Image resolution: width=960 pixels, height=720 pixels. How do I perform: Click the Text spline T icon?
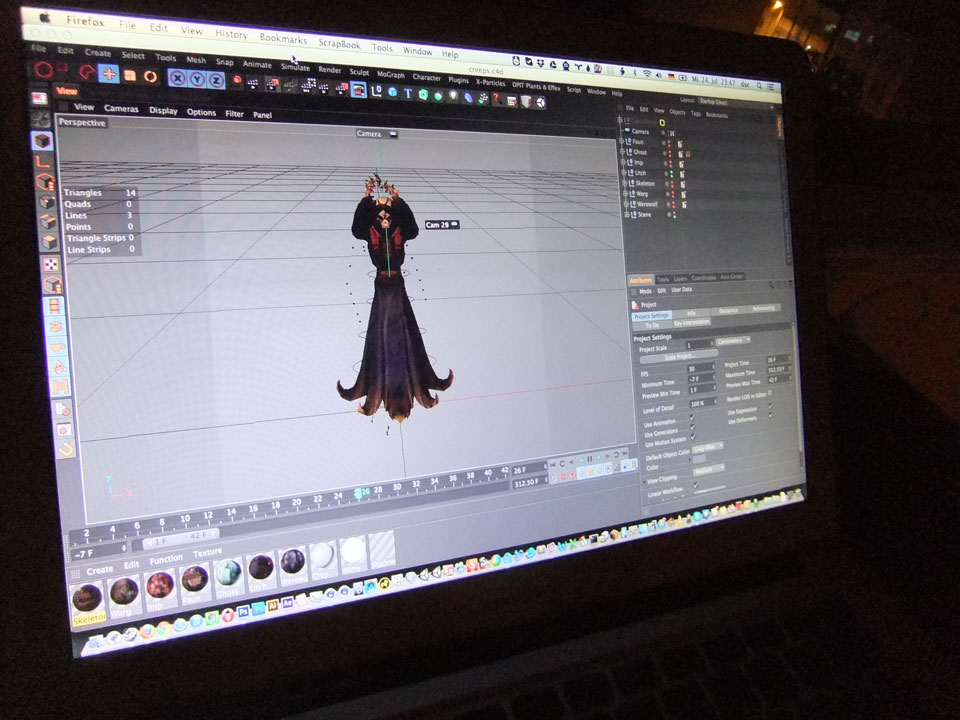tap(408, 92)
